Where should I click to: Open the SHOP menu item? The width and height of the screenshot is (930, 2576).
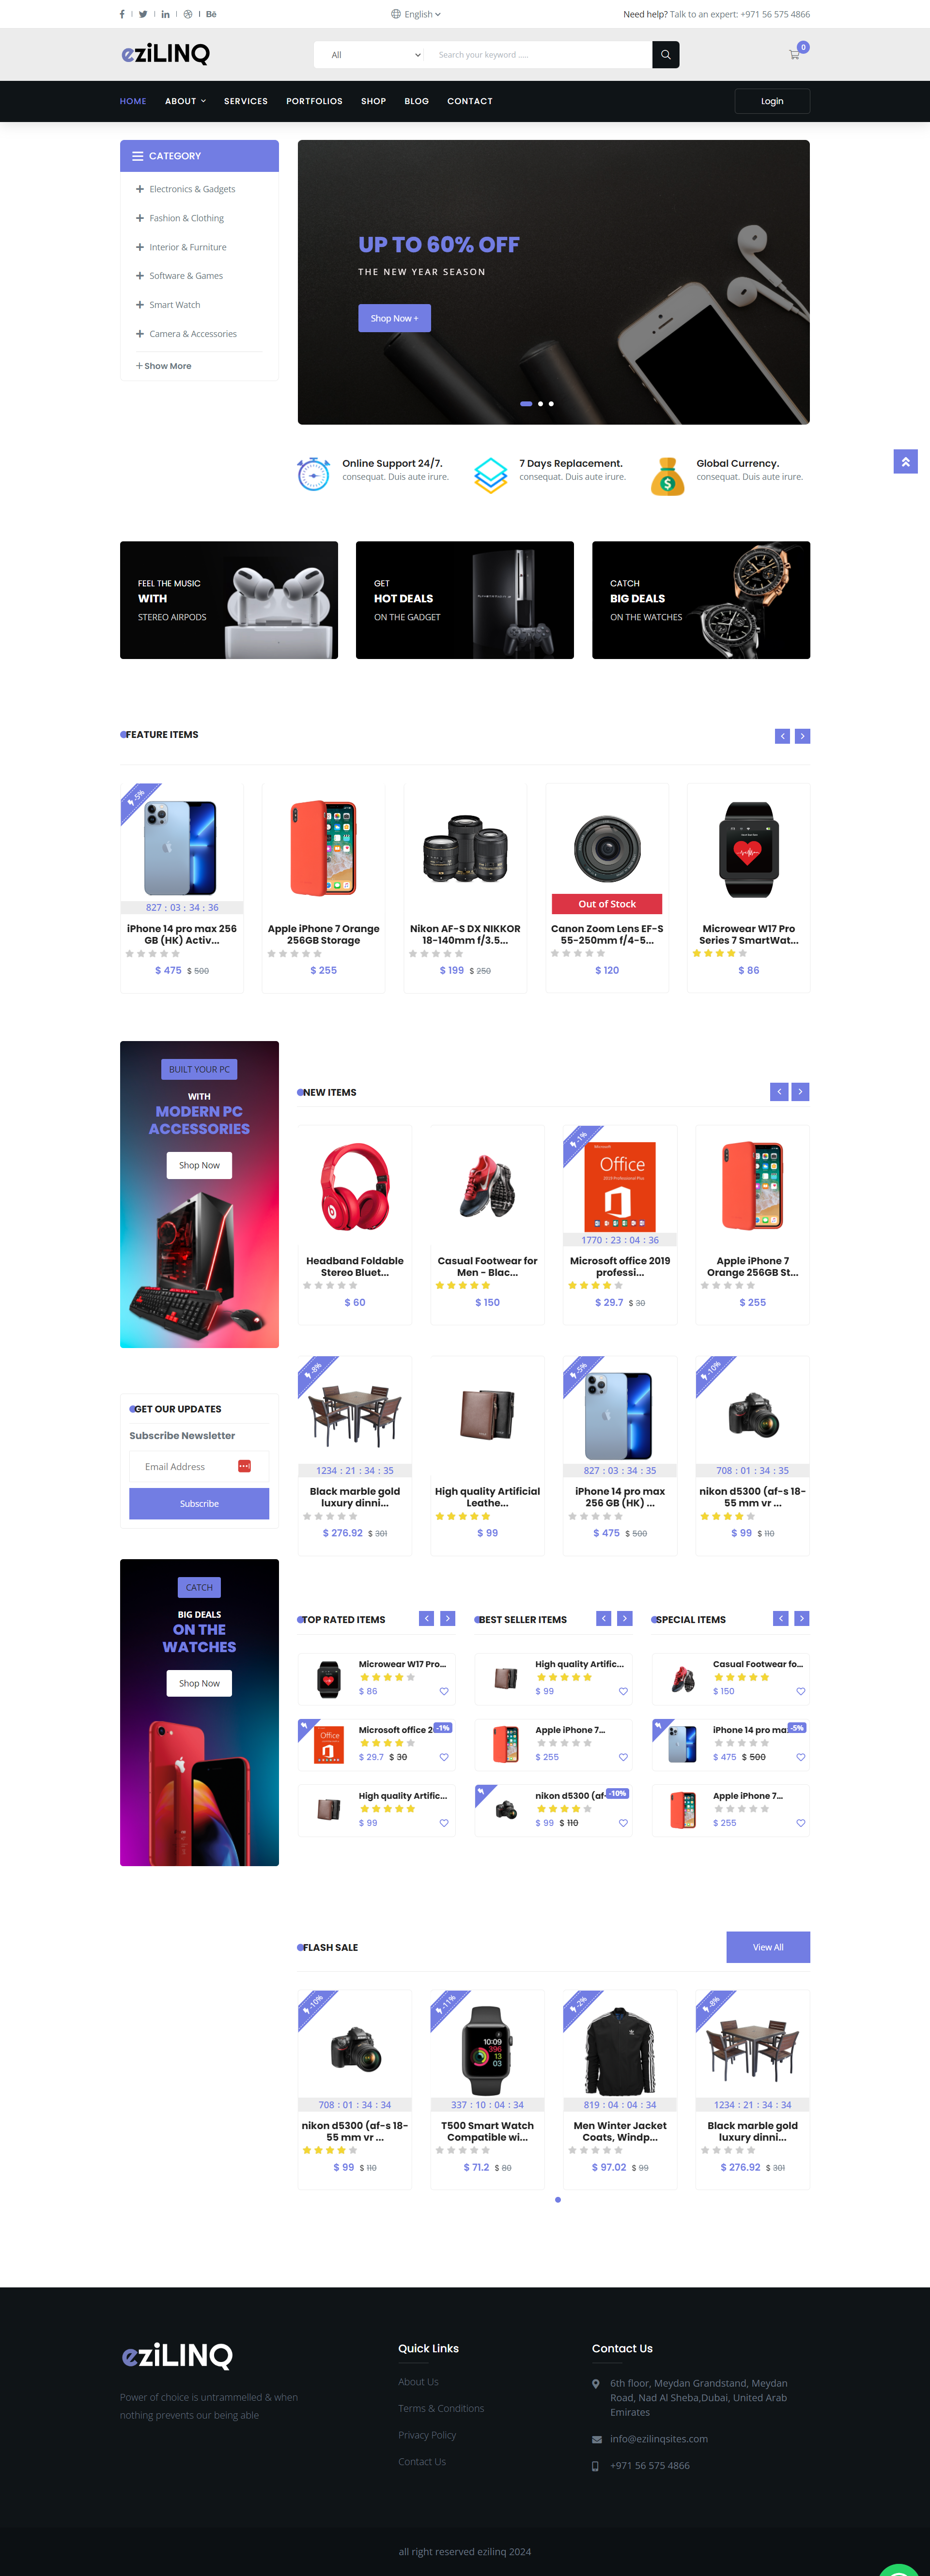click(373, 101)
